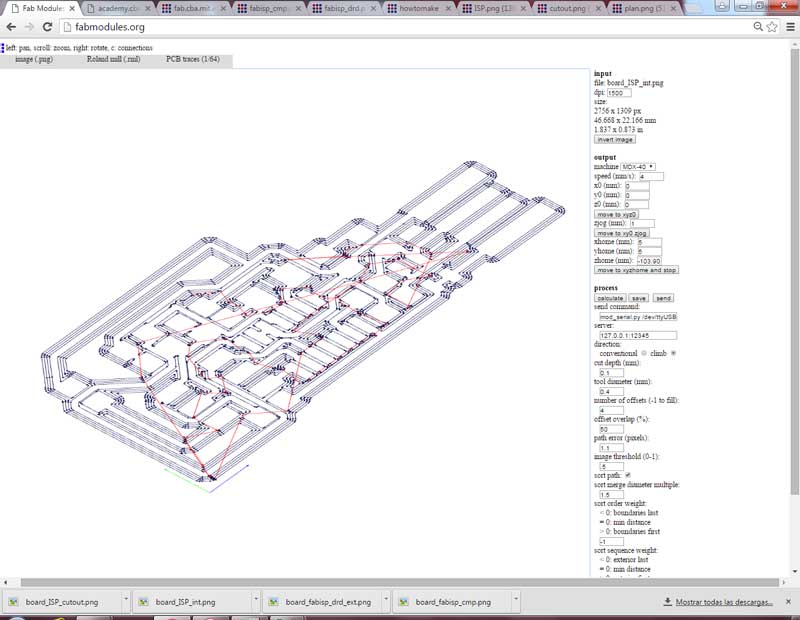Open the Chrome hamburger menu
800x620 pixels.
click(790, 27)
